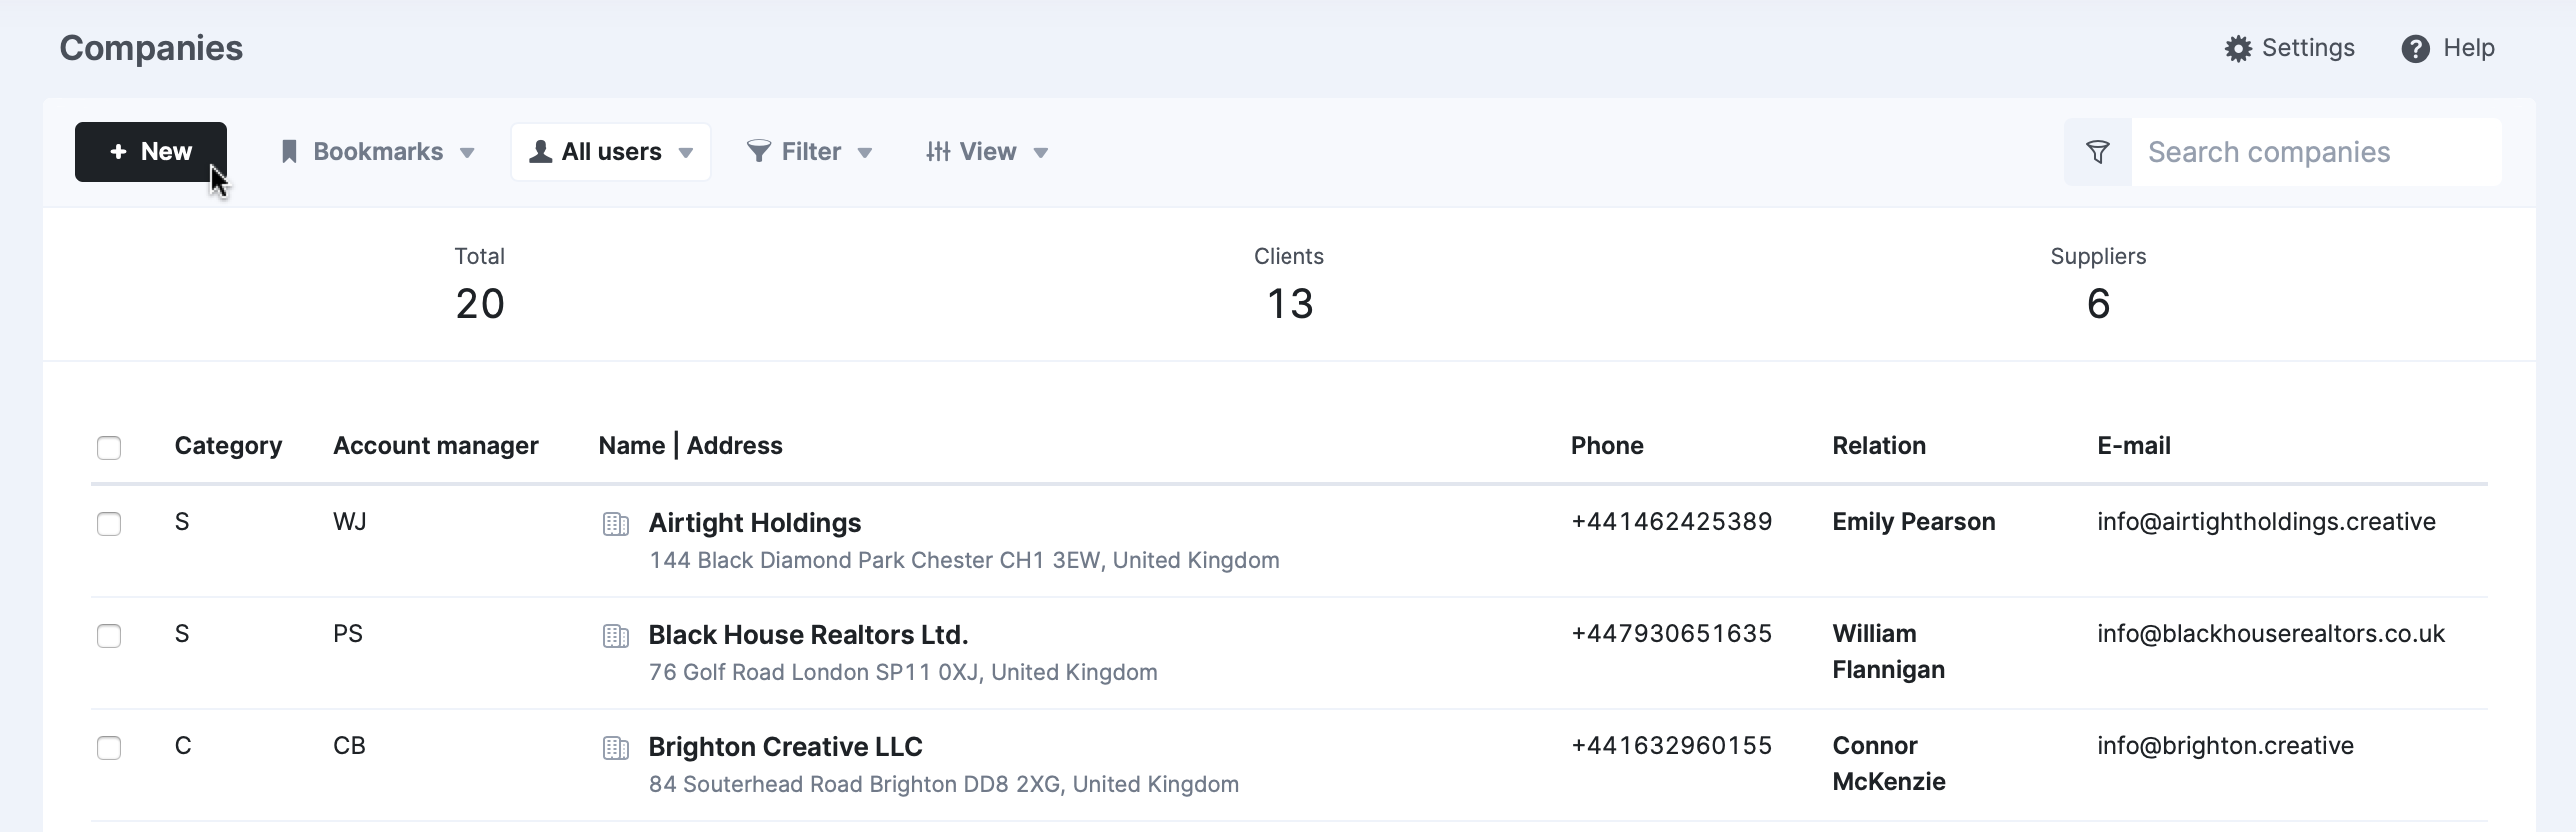Check the Black House Realtors row checkbox
Viewport: 2576px width, 832px height.
point(109,635)
